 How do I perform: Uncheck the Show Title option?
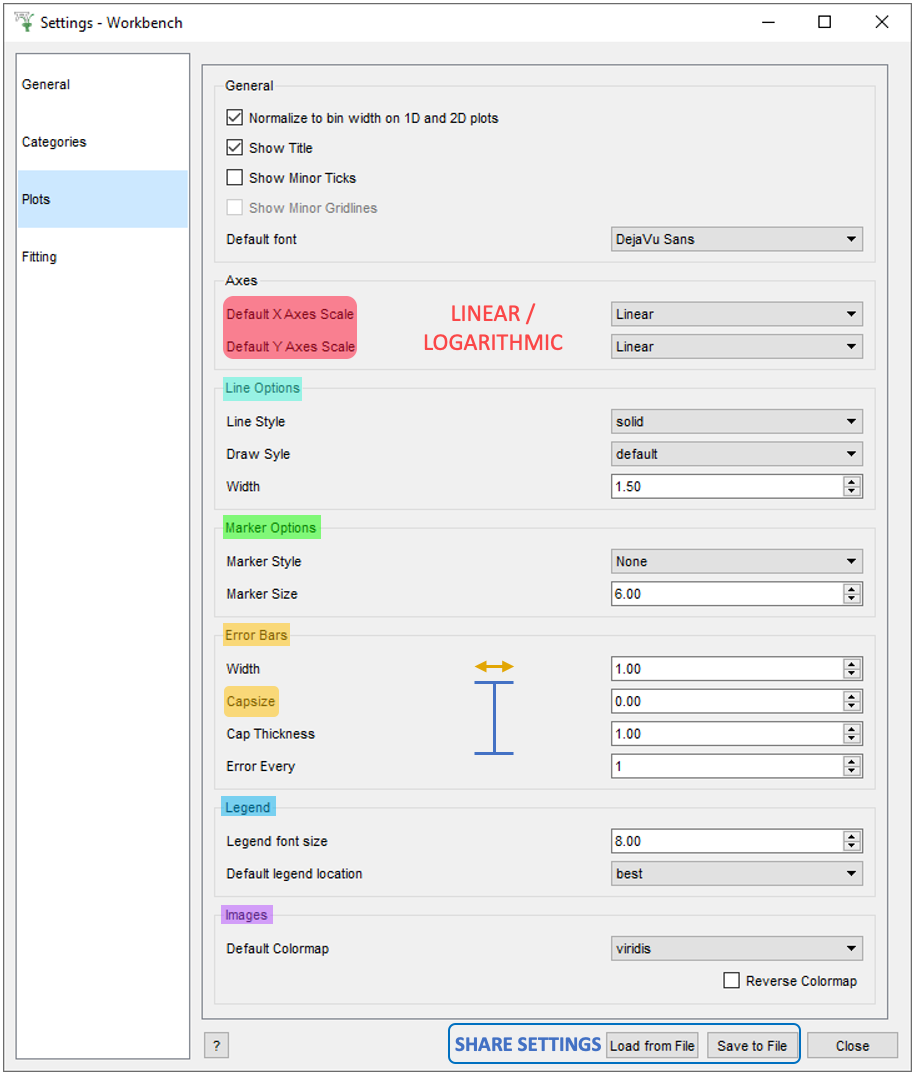click(235, 148)
